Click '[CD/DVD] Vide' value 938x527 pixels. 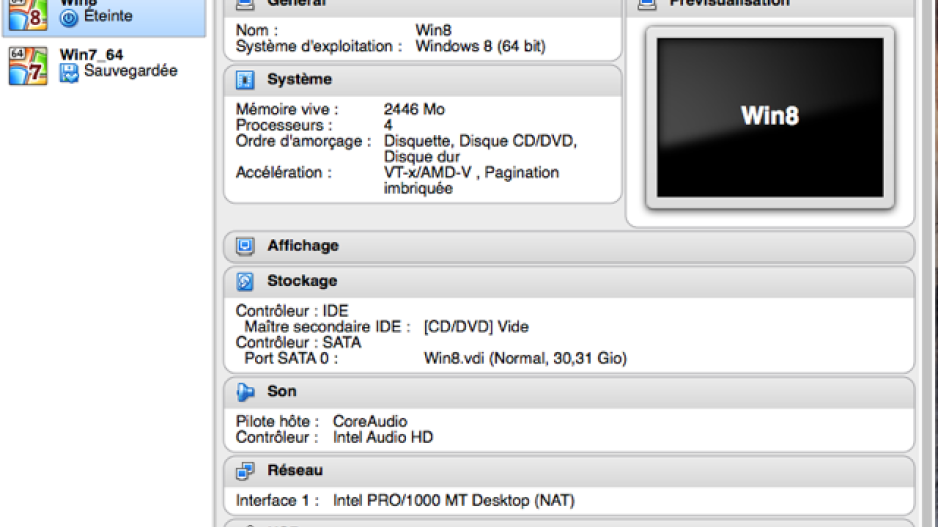point(476,327)
